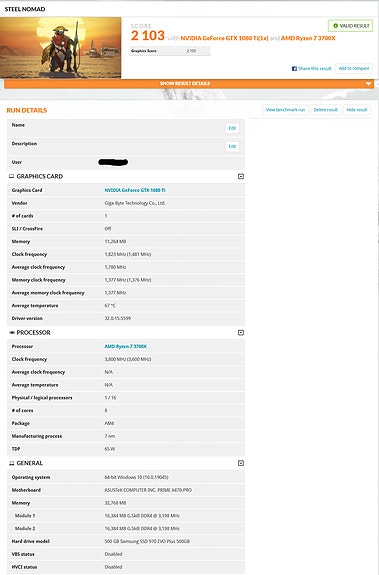Select the Module 2 G.Skill DDR4 value
The width and height of the screenshot is (379, 575).
coord(142,528)
